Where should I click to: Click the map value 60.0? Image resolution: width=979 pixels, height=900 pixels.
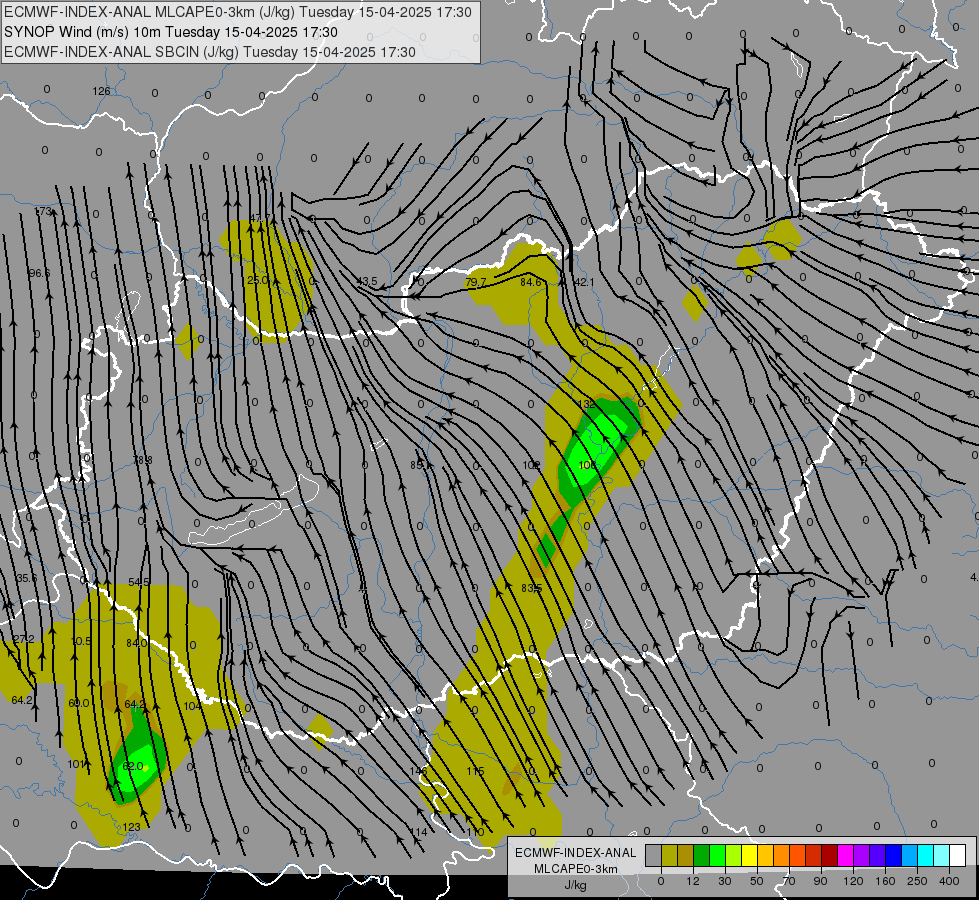coord(79,703)
